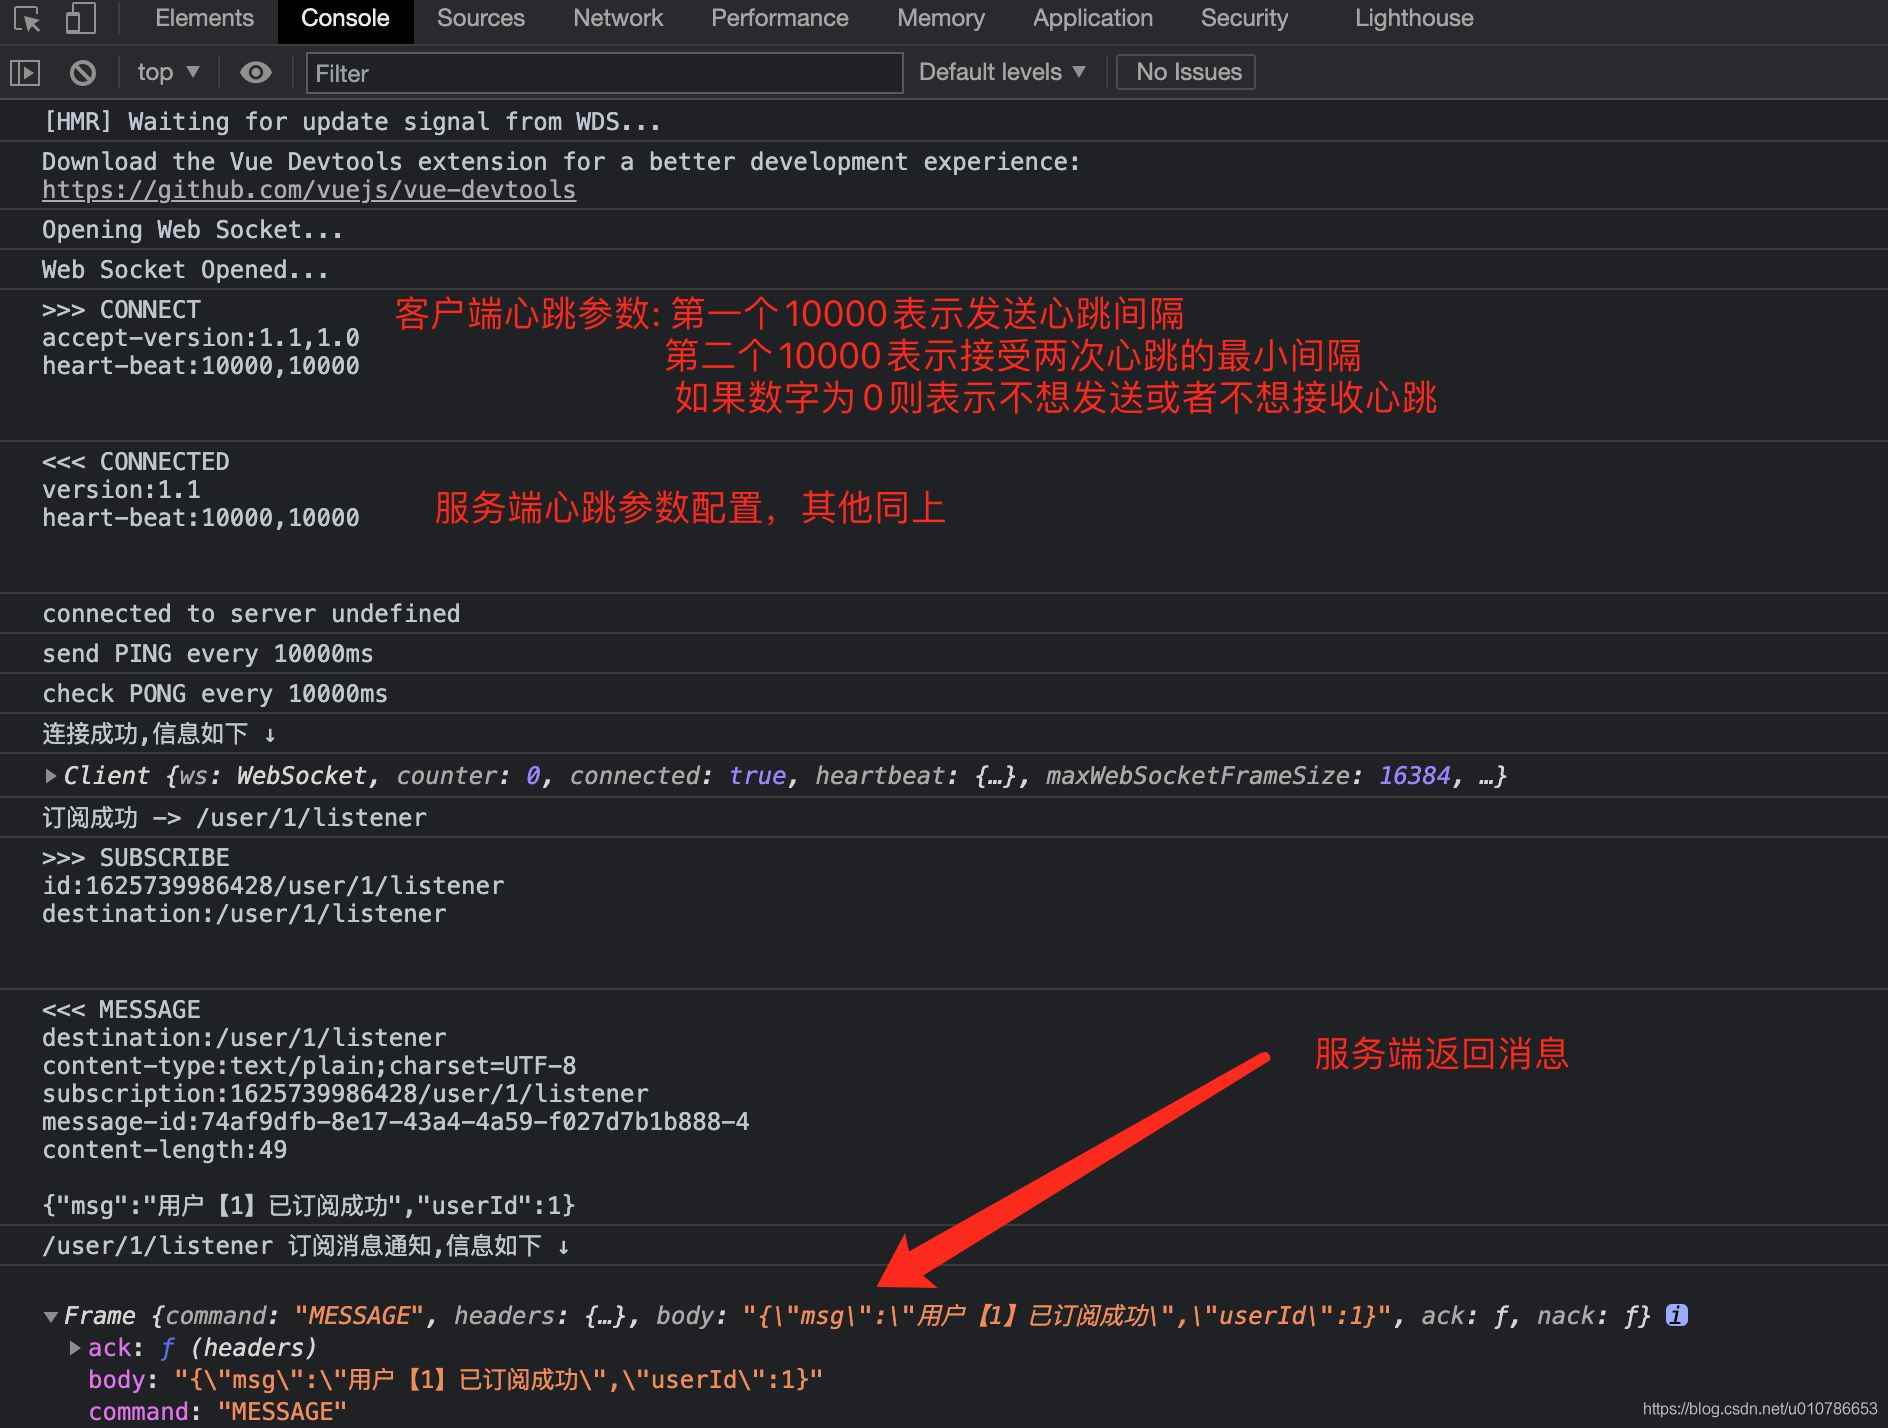Screen dimensions: 1888x1428
Task: Click the info badge on the Frame message
Action: tap(1676, 1315)
